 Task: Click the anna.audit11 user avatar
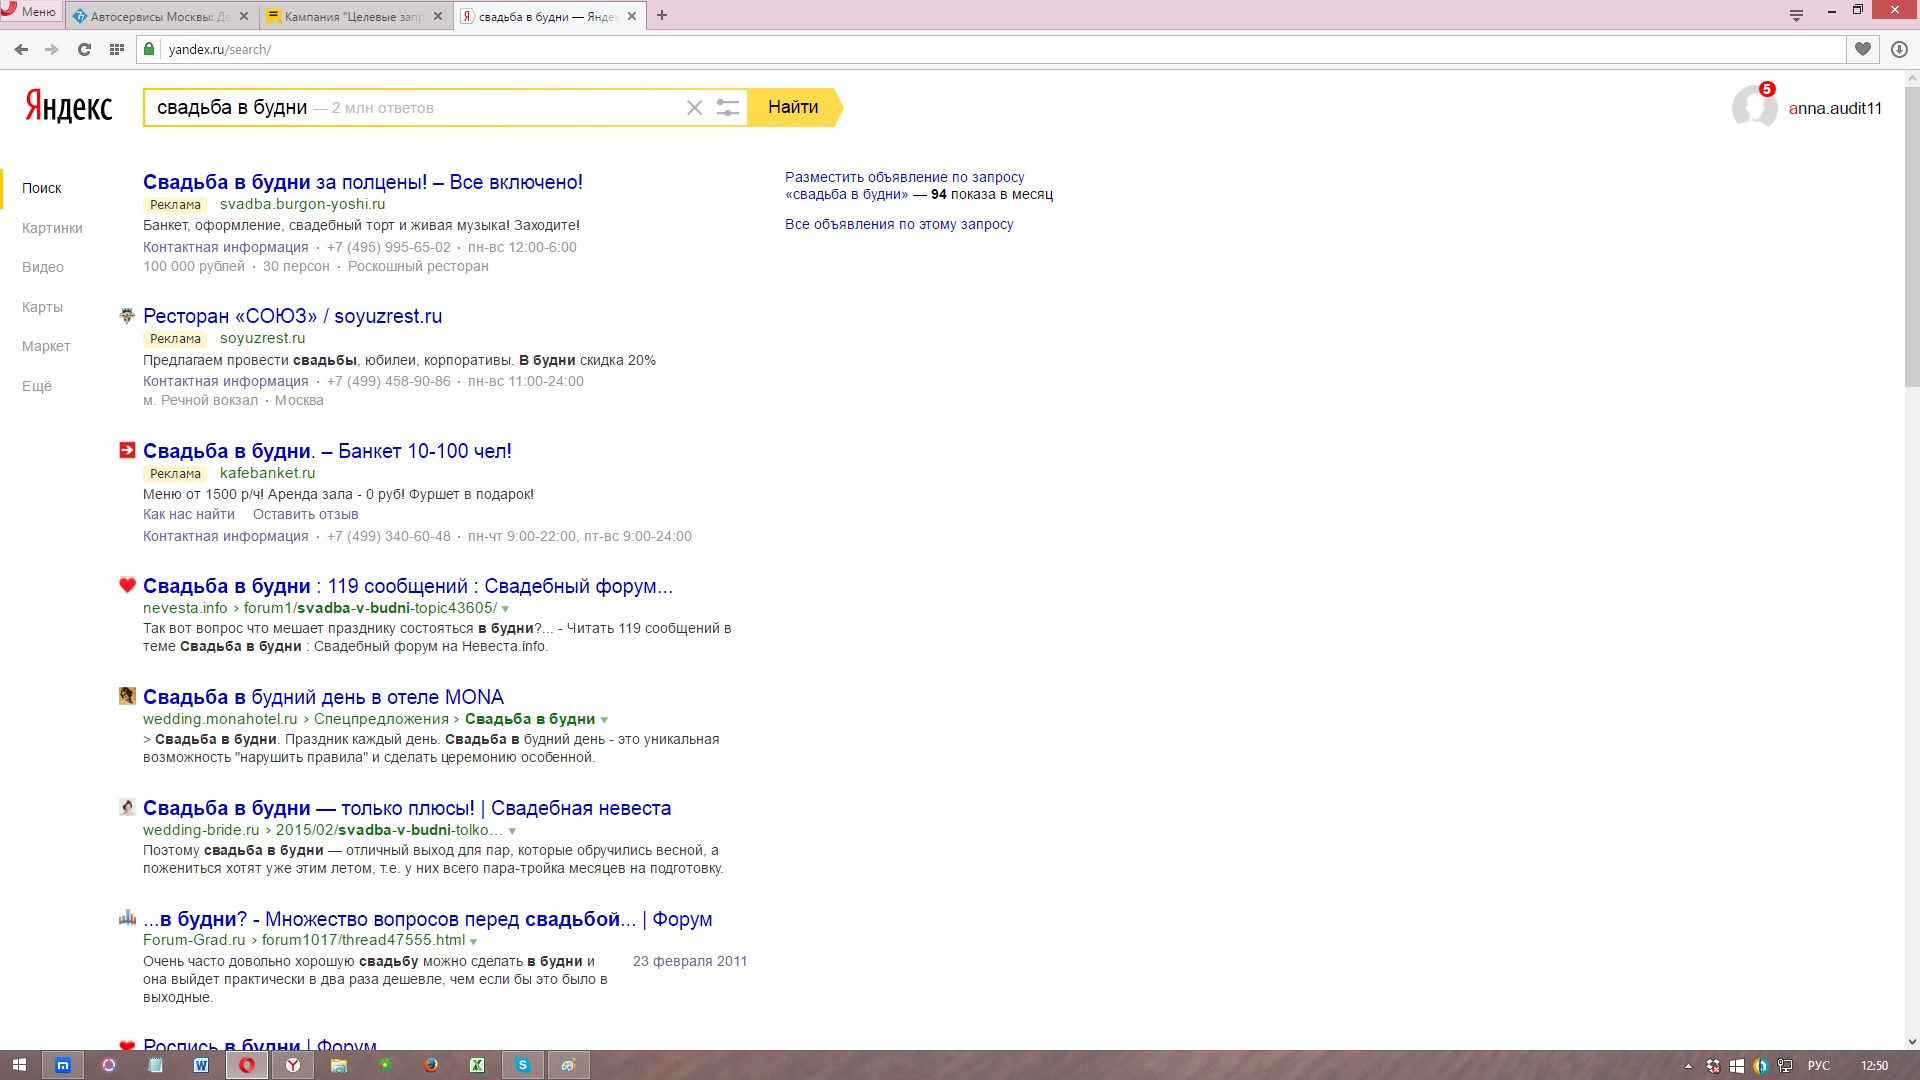click(x=1753, y=107)
